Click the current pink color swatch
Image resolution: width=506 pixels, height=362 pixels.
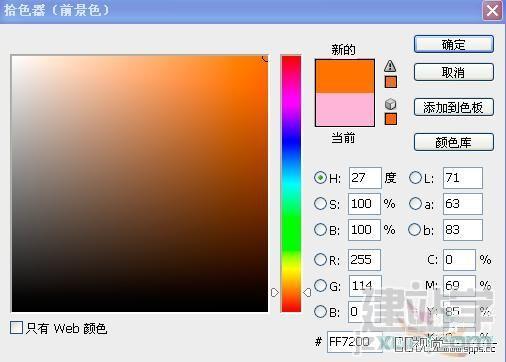pyautogui.click(x=345, y=109)
